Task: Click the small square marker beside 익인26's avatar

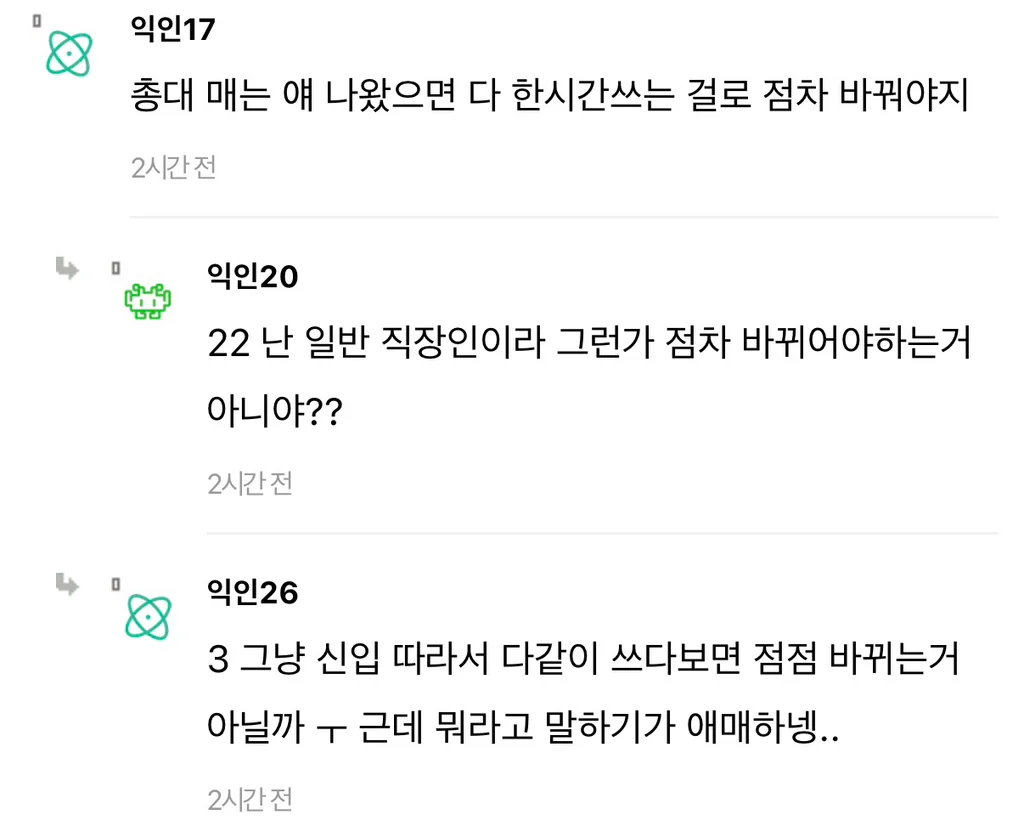Action: point(116,584)
